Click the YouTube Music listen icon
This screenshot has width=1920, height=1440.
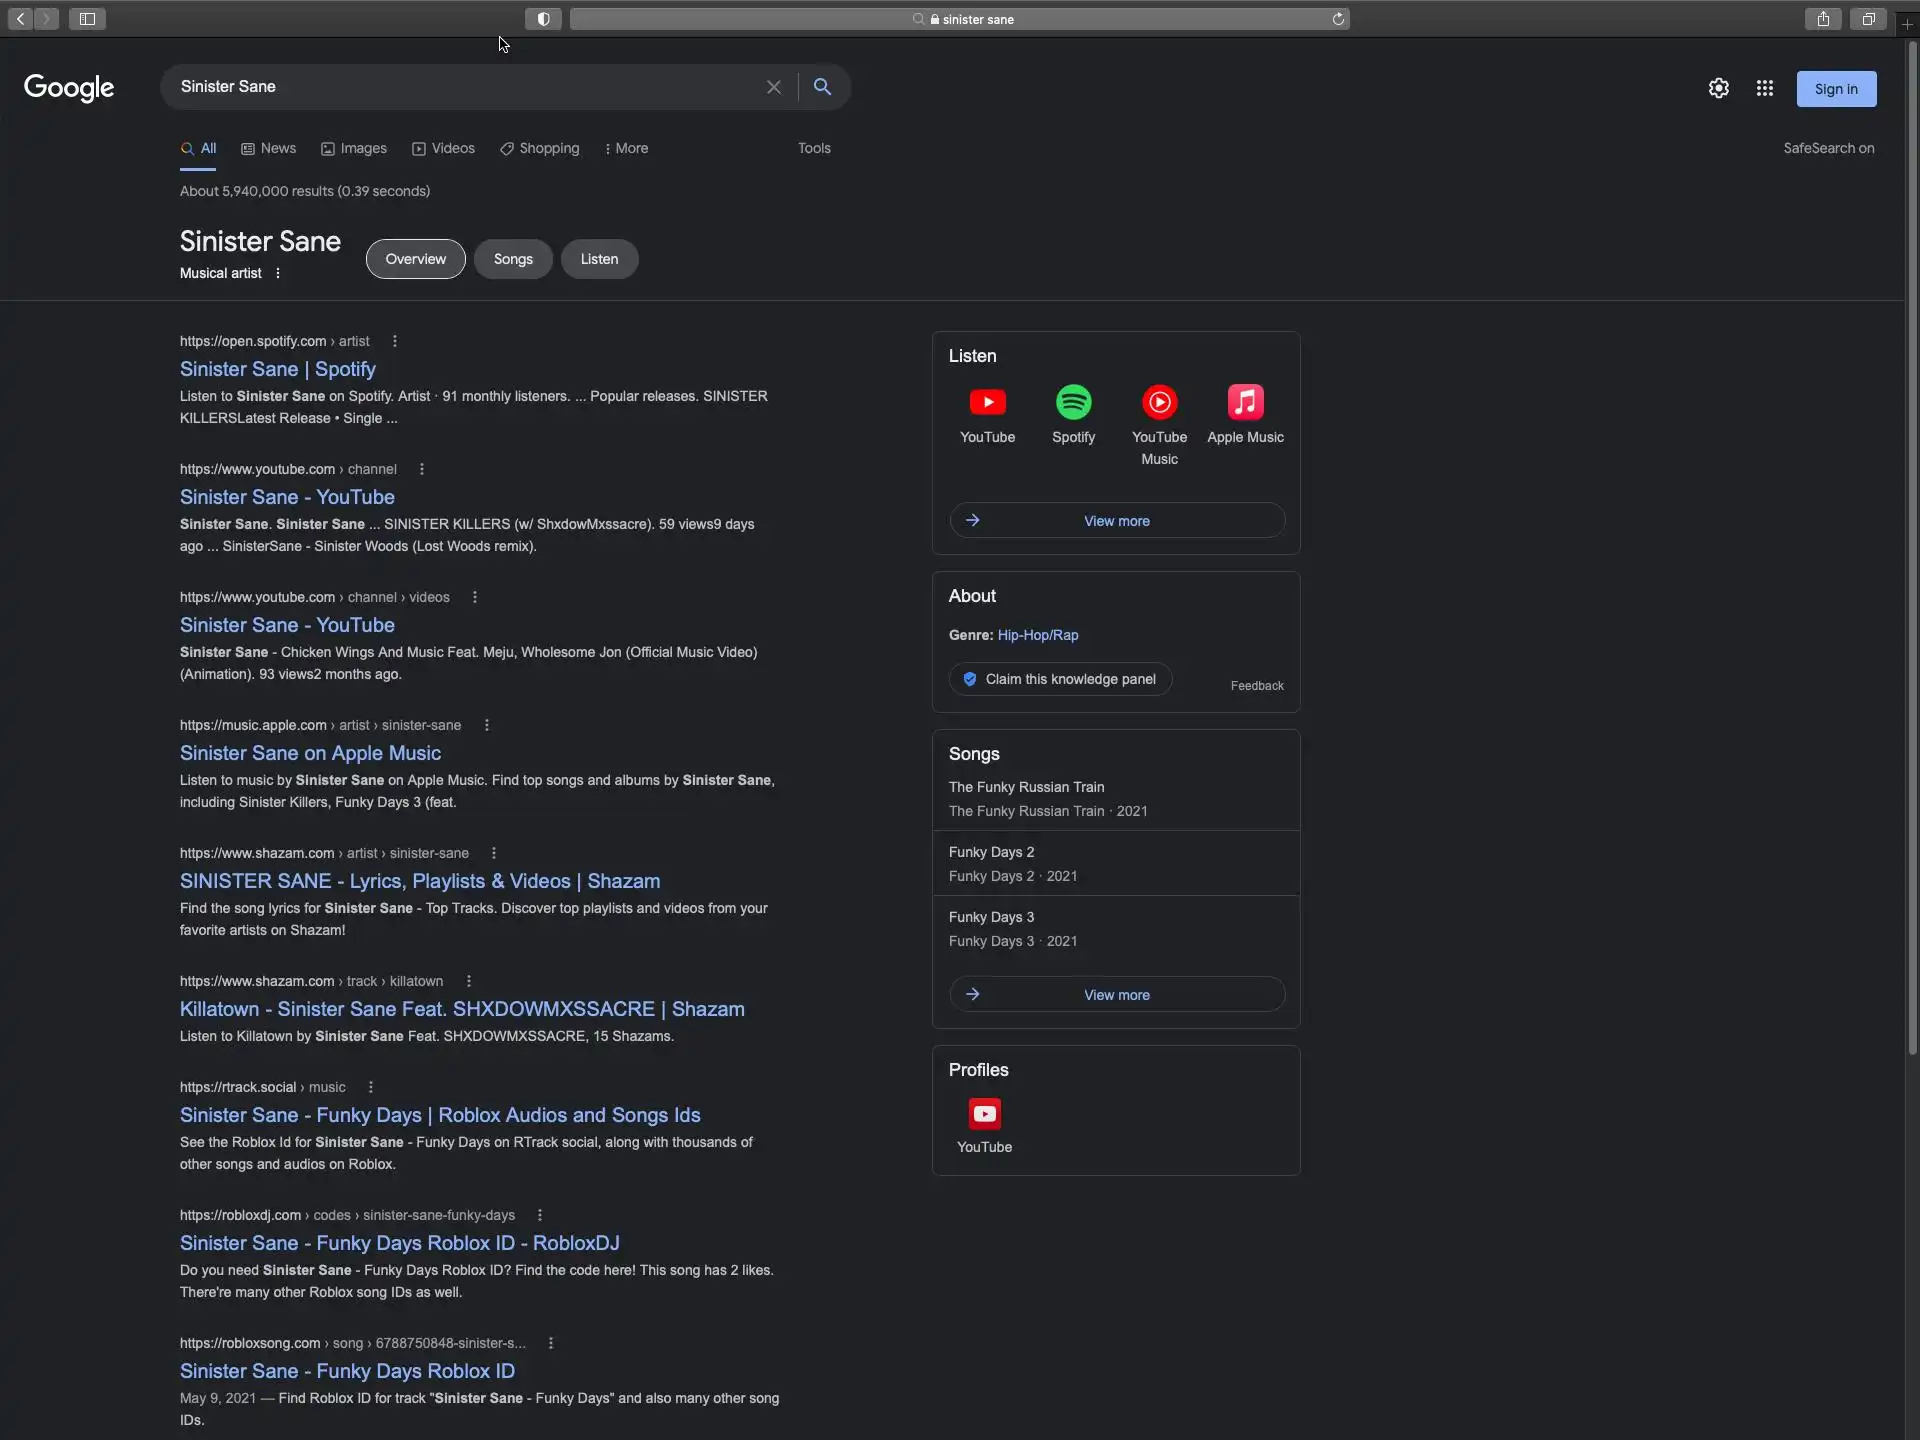(1159, 402)
